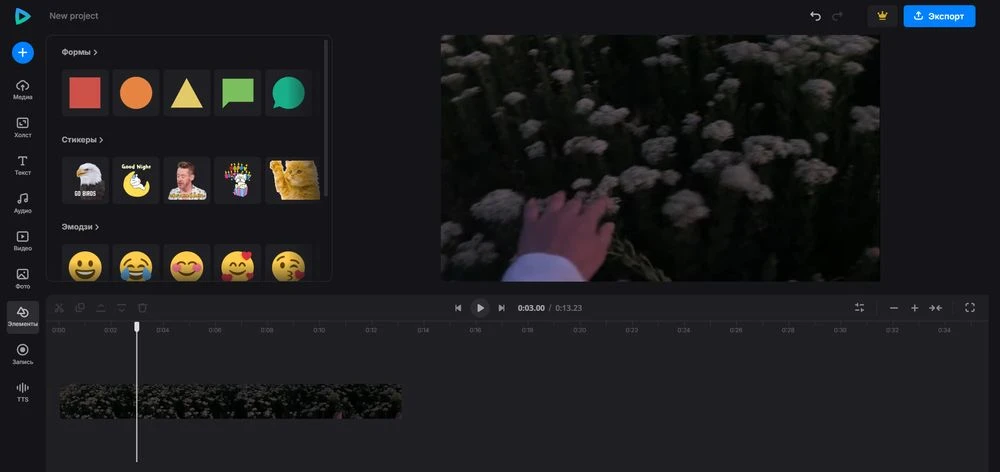This screenshot has height=472, width=1000.
Task: Skip to the timeline end
Action: coord(501,308)
